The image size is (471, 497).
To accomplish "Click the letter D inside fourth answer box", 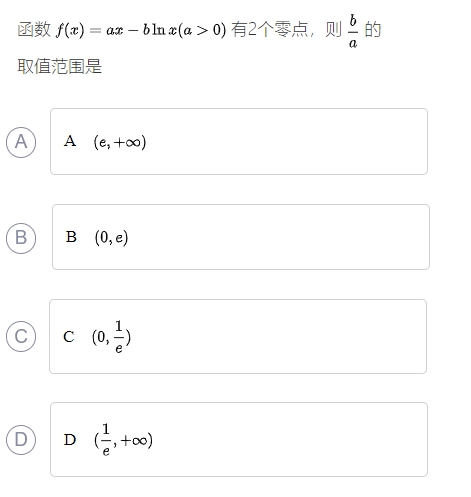I will tap(70, 440).
